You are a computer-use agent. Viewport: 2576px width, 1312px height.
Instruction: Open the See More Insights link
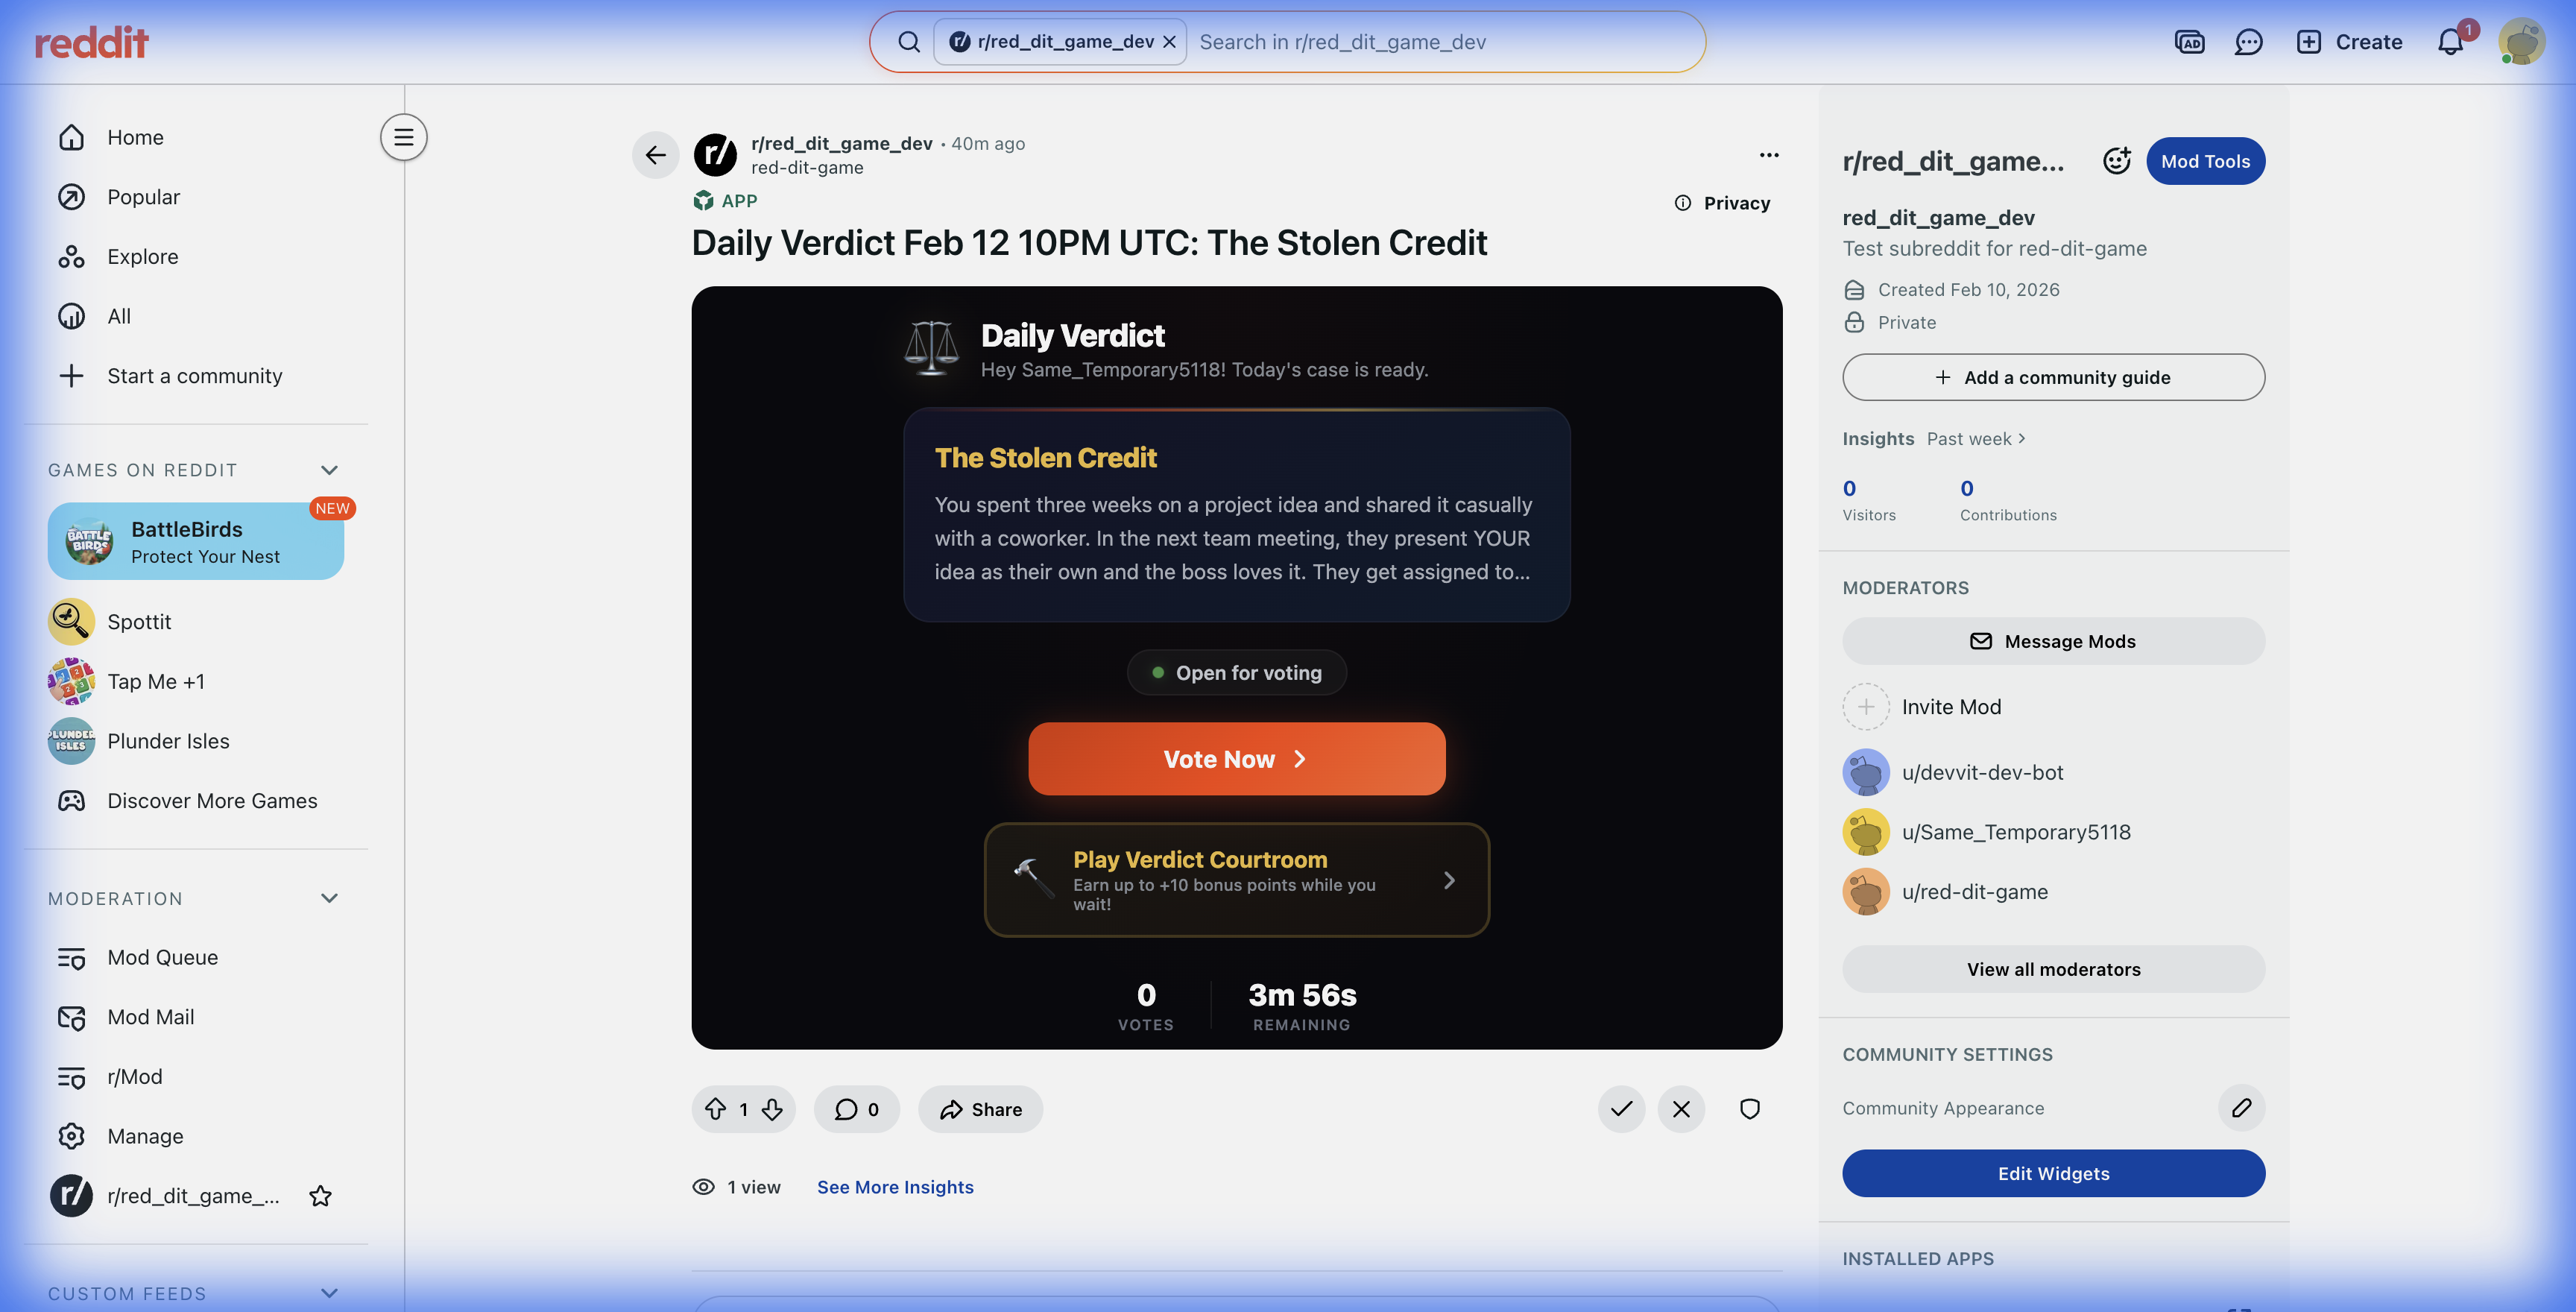(895, 1187)
